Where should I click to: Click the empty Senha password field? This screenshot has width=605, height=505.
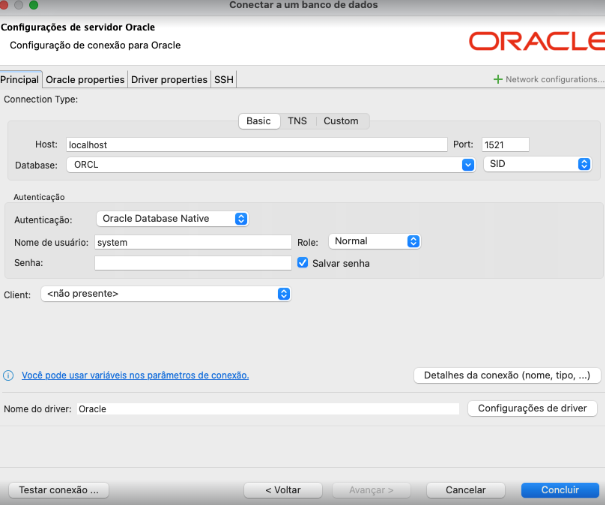(193, 263)
